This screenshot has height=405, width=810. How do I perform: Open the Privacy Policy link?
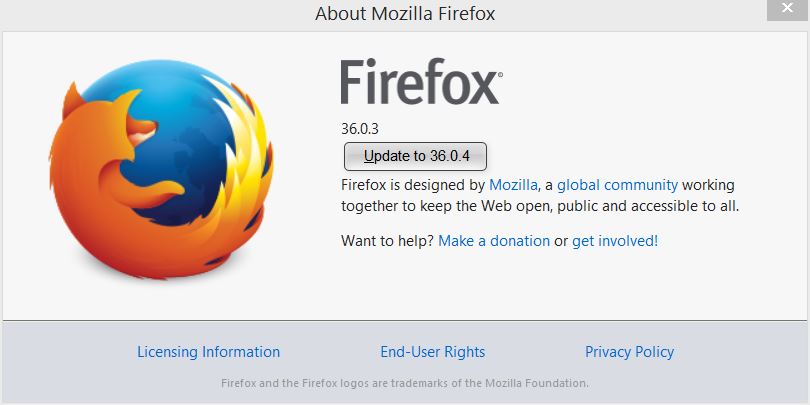point(629,352)
